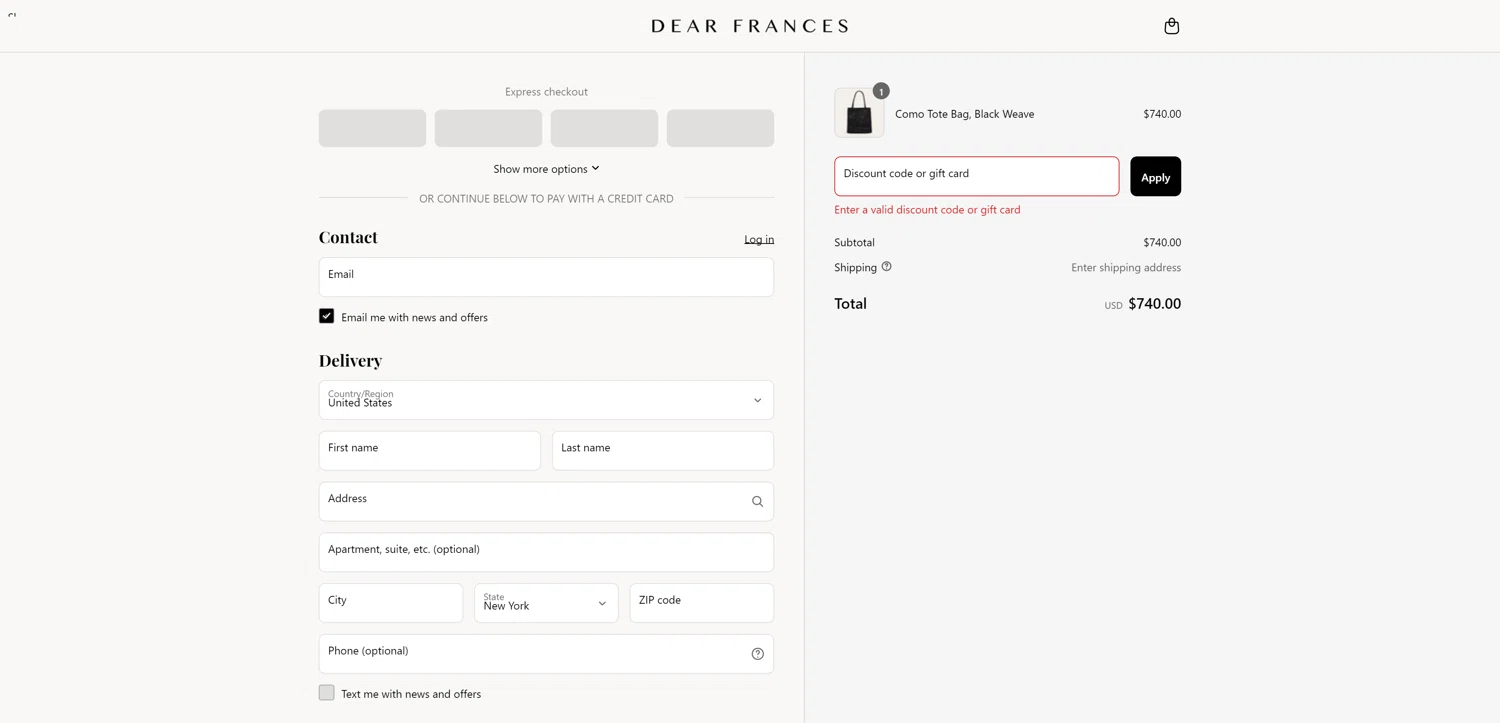Click the second express checkout placeholder button
This screenshot has width=1500, height=723.
488,128
